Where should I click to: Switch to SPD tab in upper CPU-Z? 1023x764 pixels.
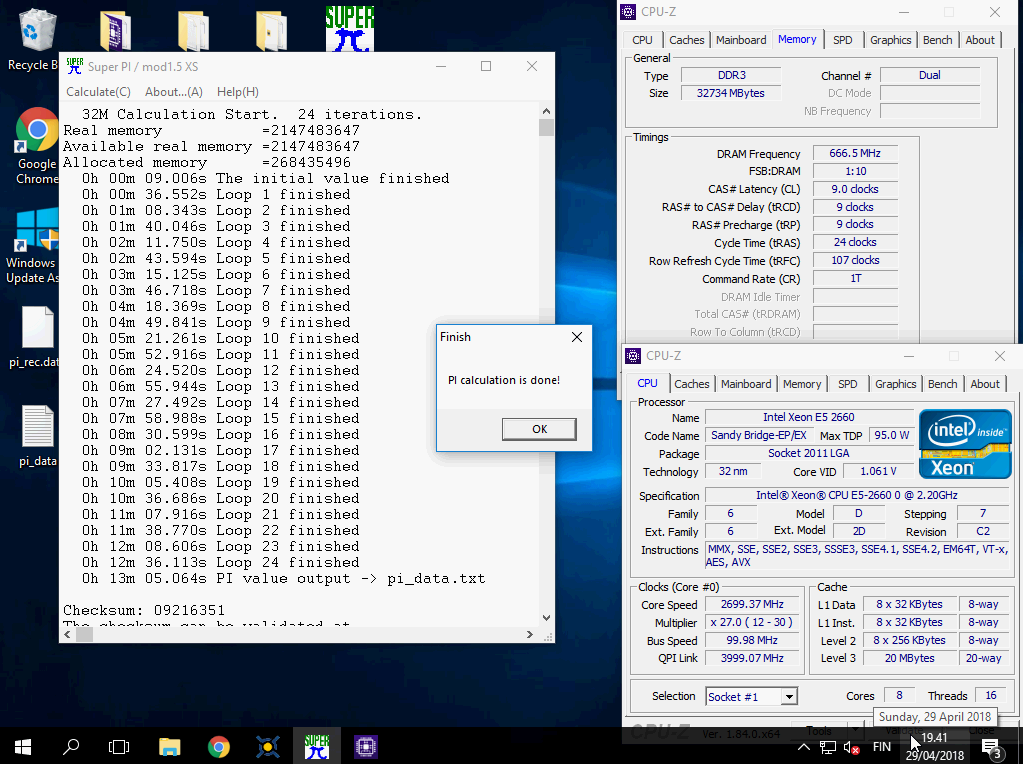point(842,40)
